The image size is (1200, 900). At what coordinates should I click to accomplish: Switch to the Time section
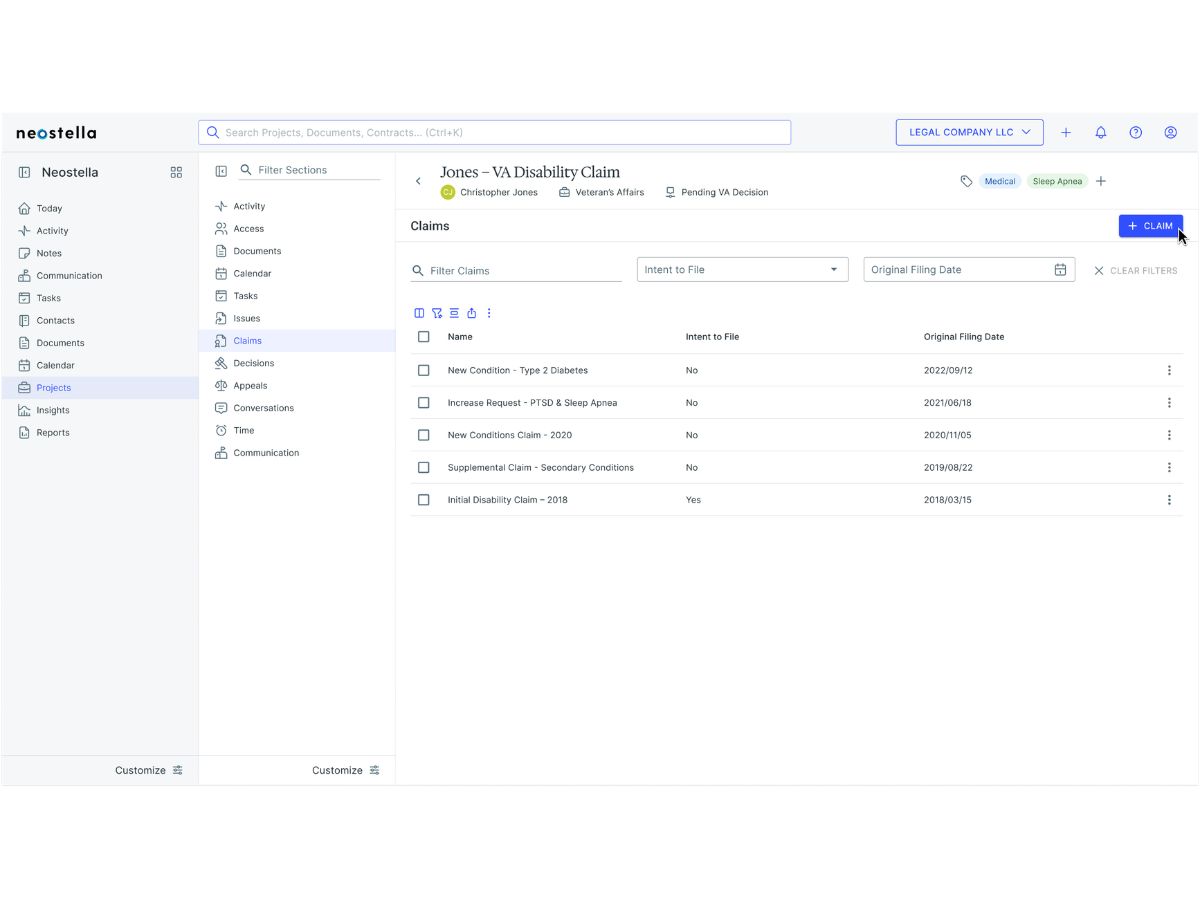[x=297, y=430]
